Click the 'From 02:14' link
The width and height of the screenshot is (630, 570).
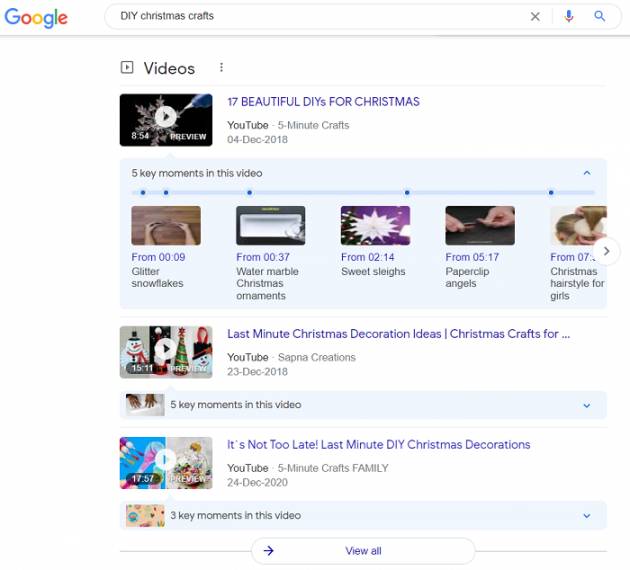368,257
